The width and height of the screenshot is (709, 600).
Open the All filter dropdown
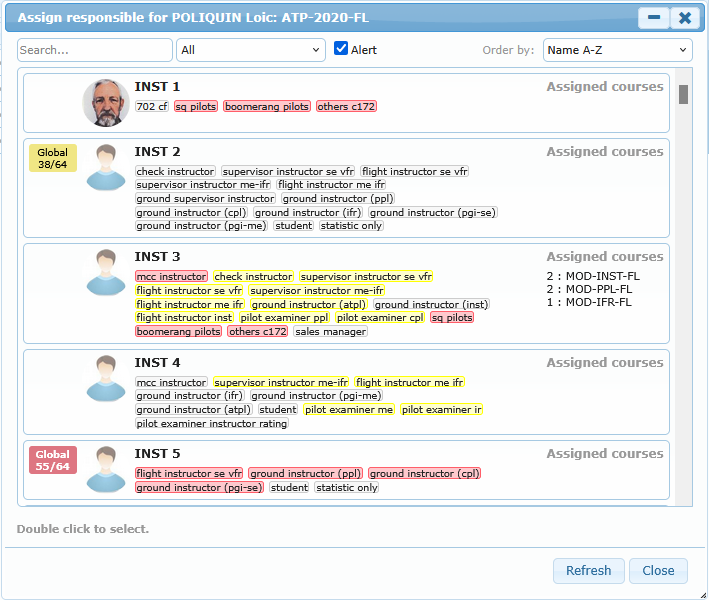[251, 50]
